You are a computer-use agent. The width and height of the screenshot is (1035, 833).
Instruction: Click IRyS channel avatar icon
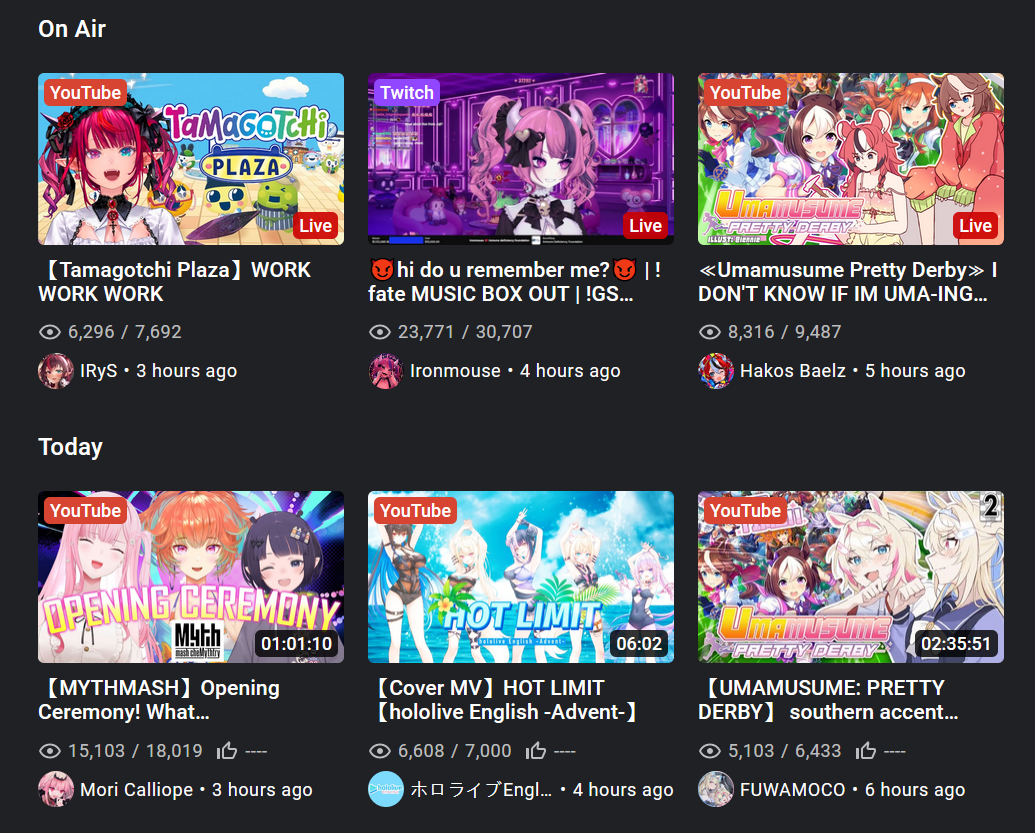tap(55, 371)
